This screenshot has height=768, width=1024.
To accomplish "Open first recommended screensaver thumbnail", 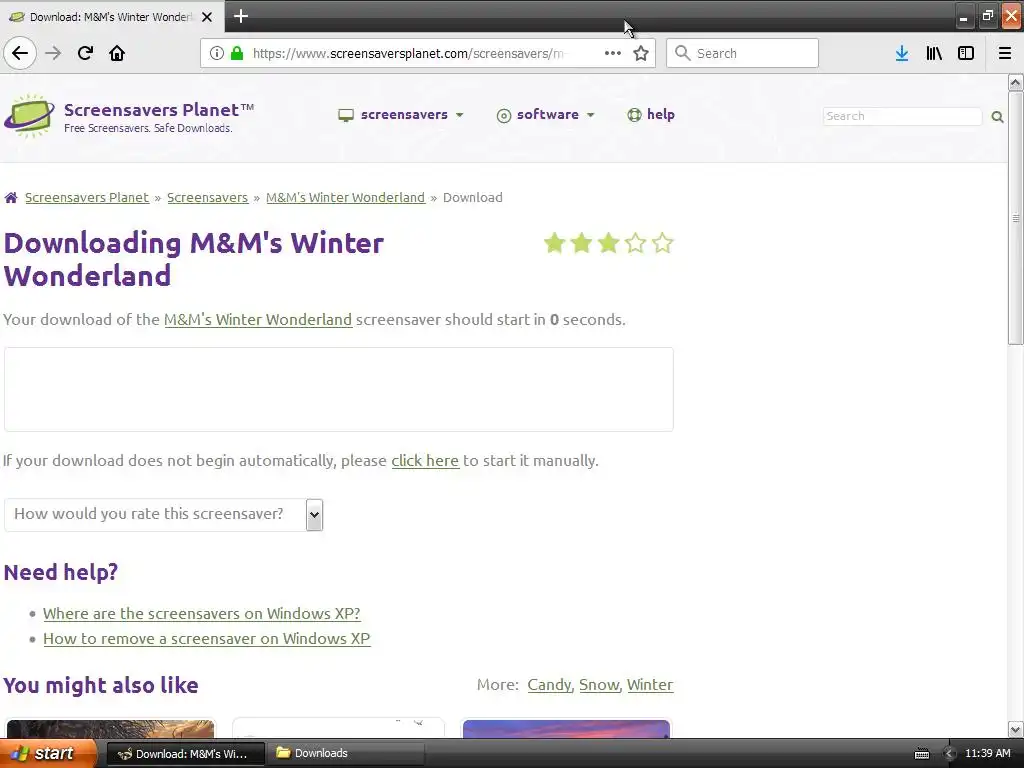I will [110, 729].
